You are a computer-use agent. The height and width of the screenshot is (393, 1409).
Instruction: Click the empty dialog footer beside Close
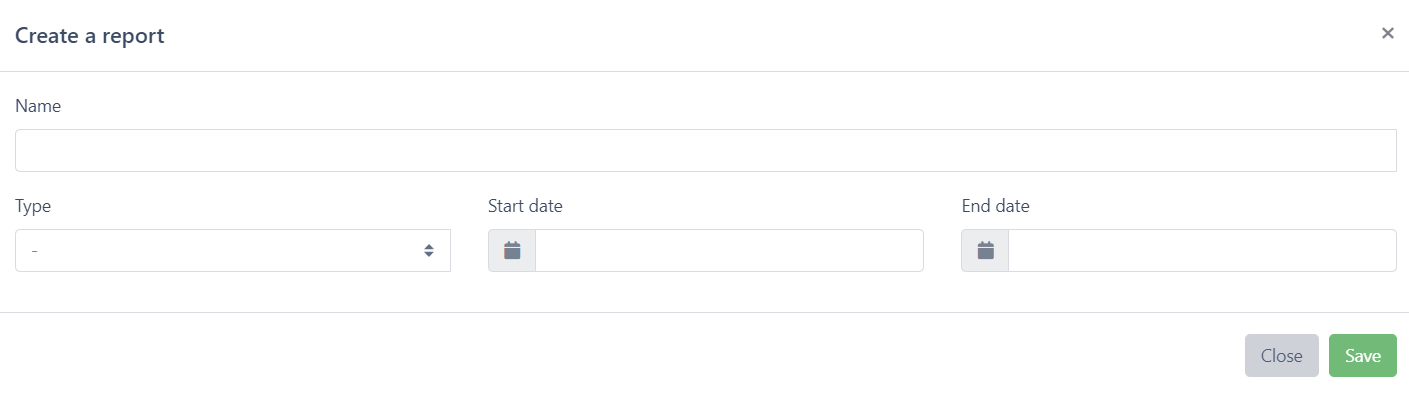point(620,355)
